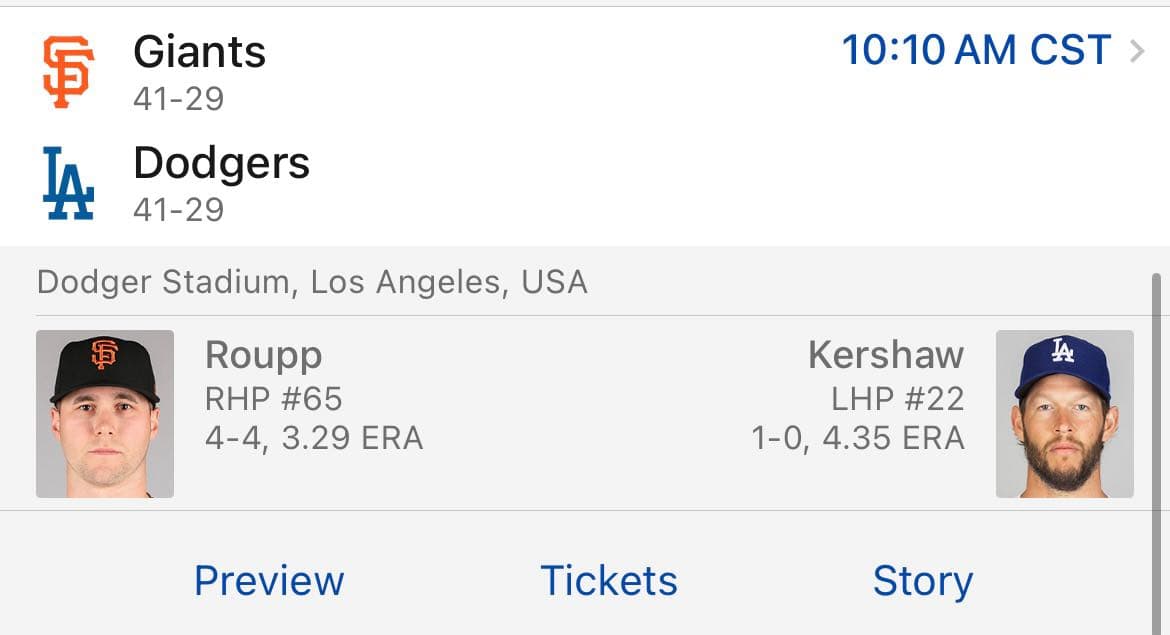1170x635 pixels.
Task: Click the Dodgers team name
Action: pos(222,163)
